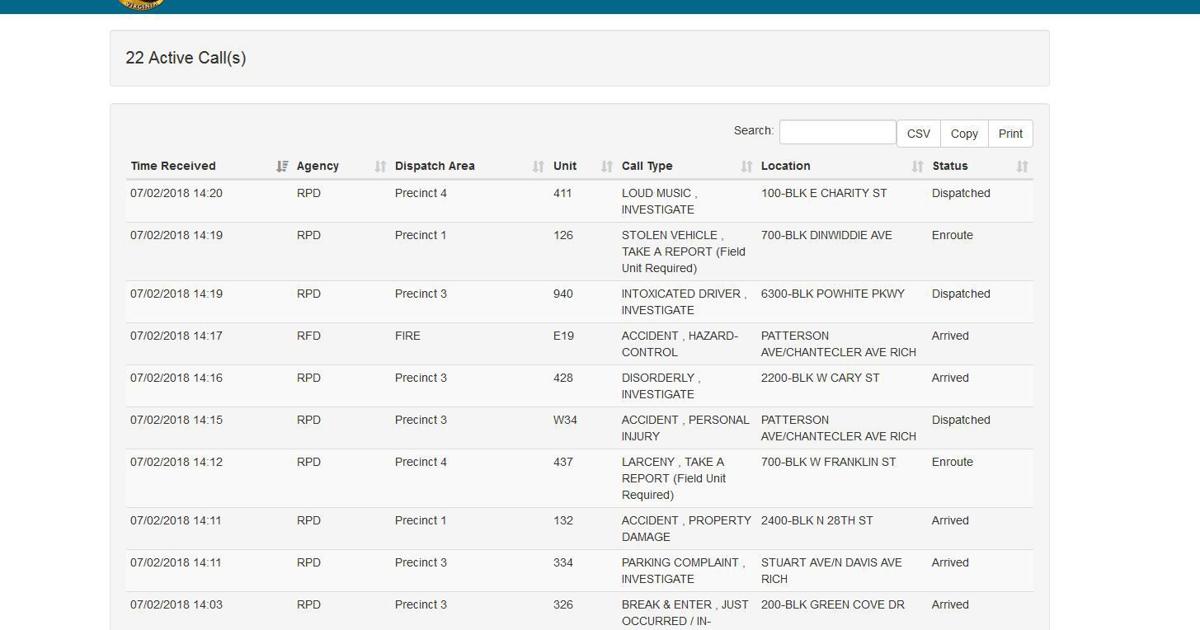Select Arrived status of unit E19

pos(950,336)
